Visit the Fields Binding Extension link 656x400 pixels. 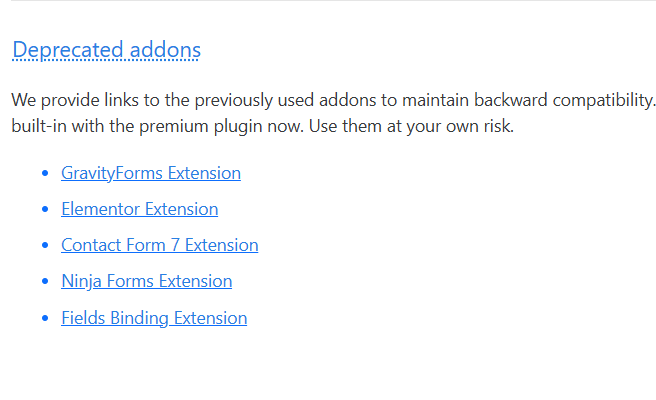[x=154, y=318]
